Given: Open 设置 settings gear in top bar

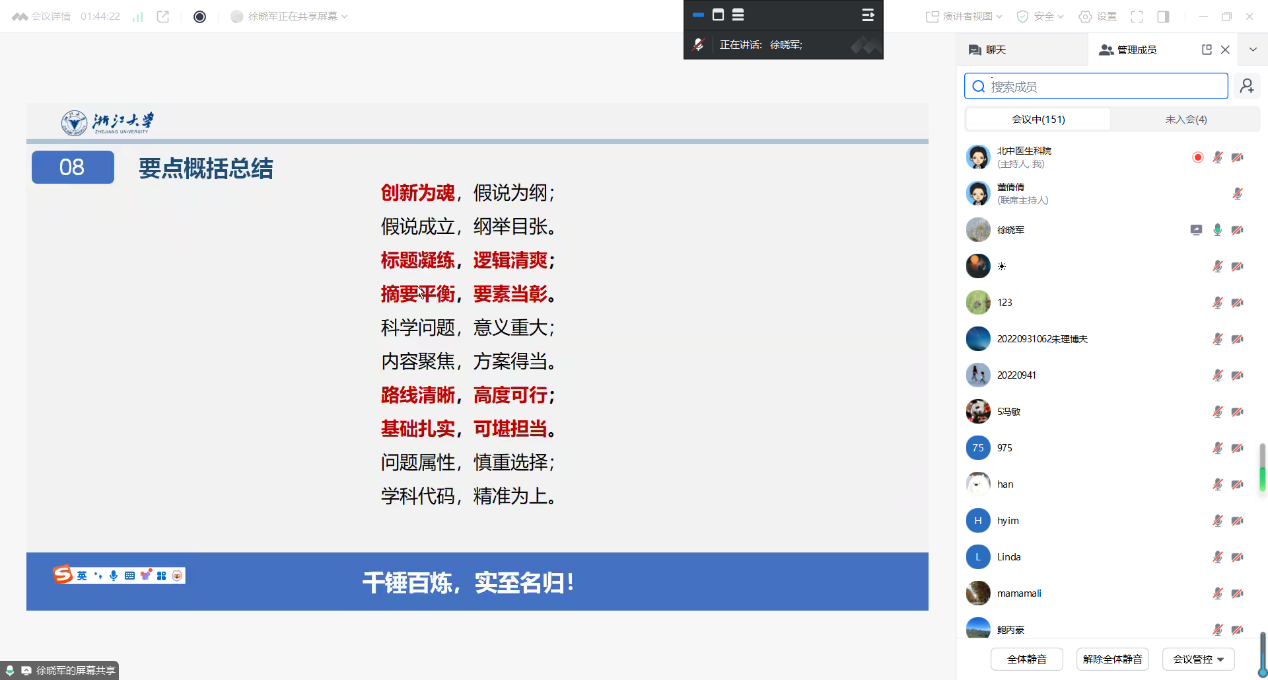Looking at the screenshot, I should coord(1097,16).
